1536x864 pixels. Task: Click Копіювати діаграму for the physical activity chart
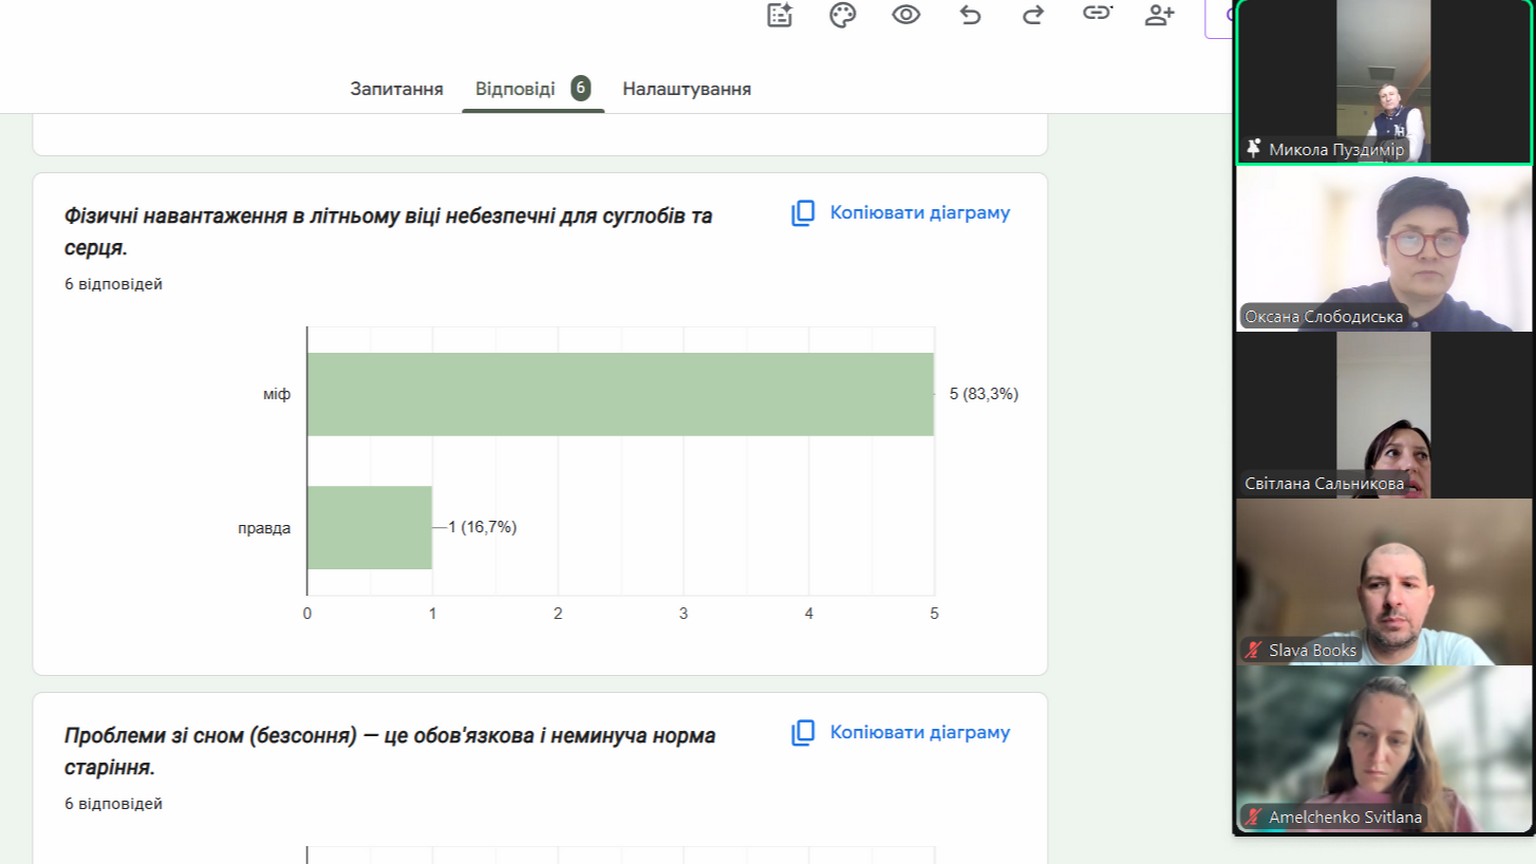click(x=901, y=213)
